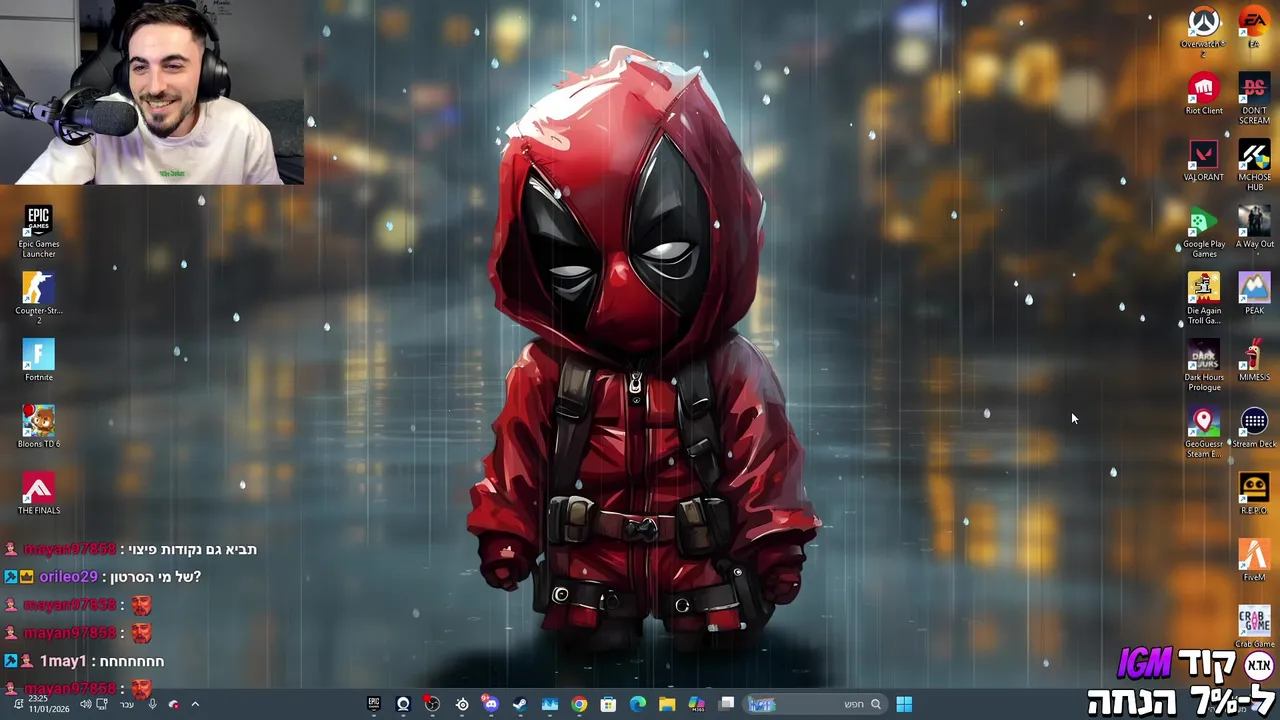Select the PEAK game icon
The width and height of the screenshot is (1280, 720).
point(1254,294)
